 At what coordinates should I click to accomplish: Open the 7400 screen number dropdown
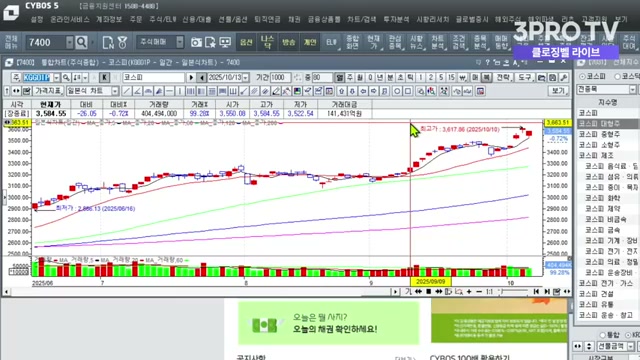point(70,42)
